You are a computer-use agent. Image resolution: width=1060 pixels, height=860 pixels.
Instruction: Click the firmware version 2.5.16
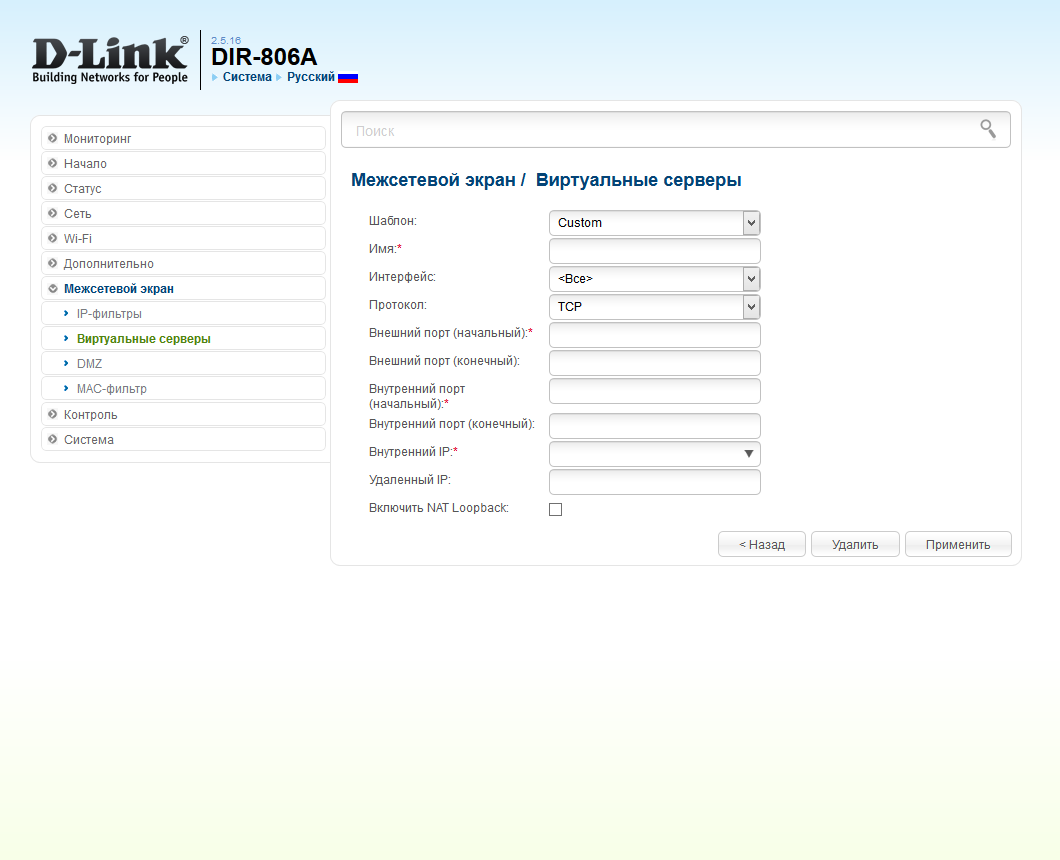pos(226,41)
